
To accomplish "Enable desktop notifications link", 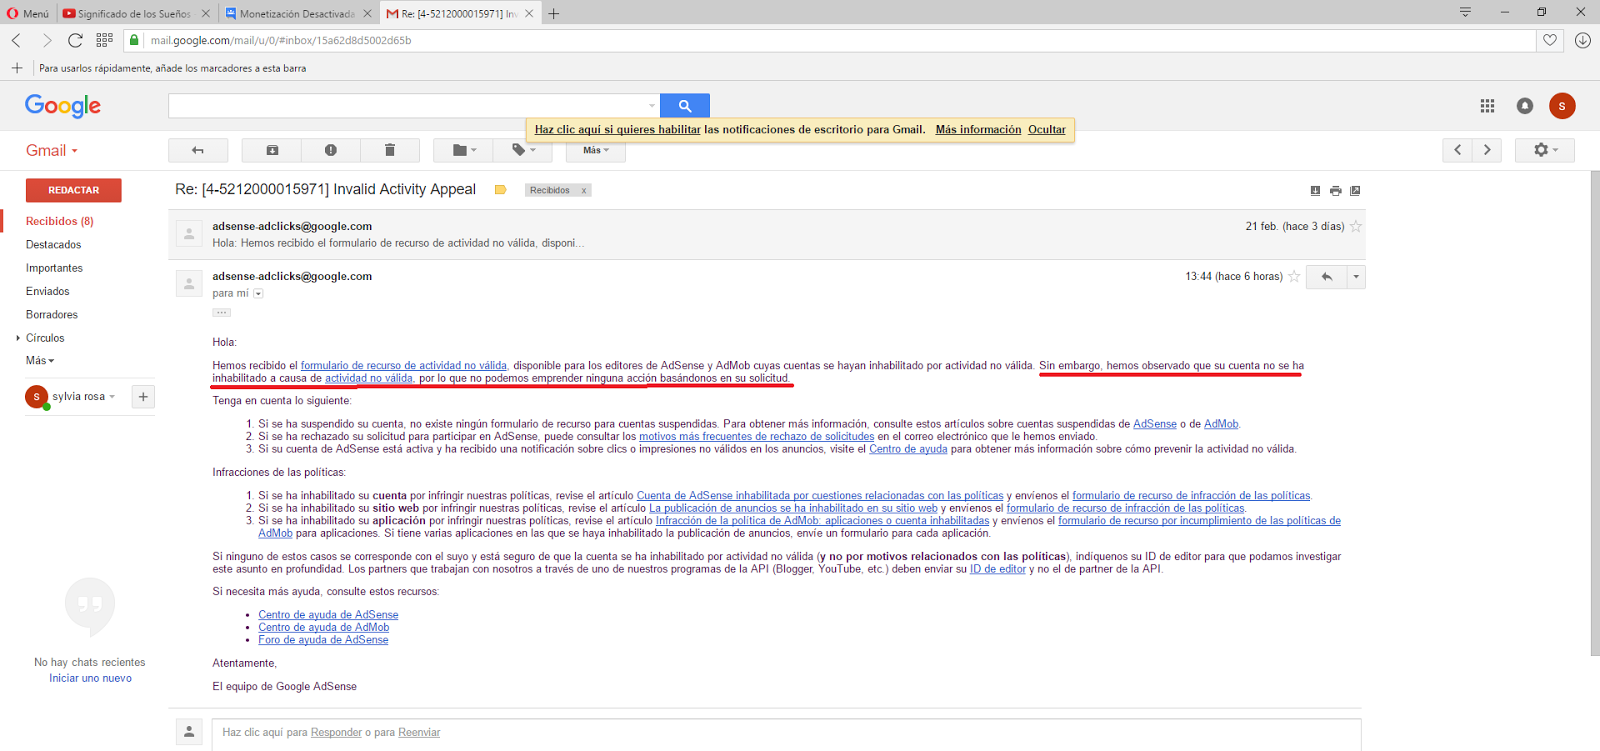I will (x=617, y=130).
